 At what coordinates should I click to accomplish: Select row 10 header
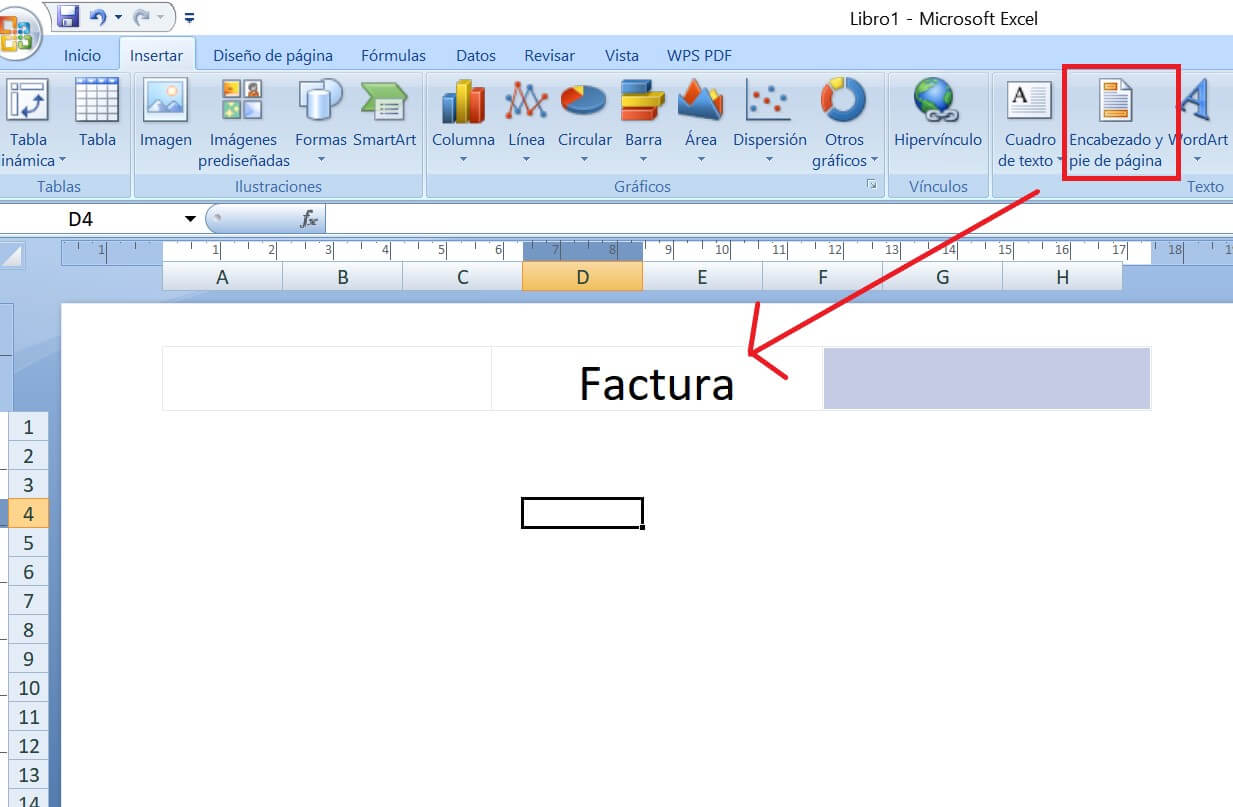coord(28,688)
